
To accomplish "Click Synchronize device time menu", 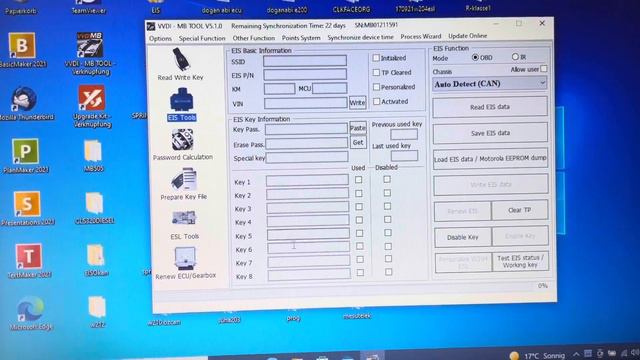I will coord(360,37).
